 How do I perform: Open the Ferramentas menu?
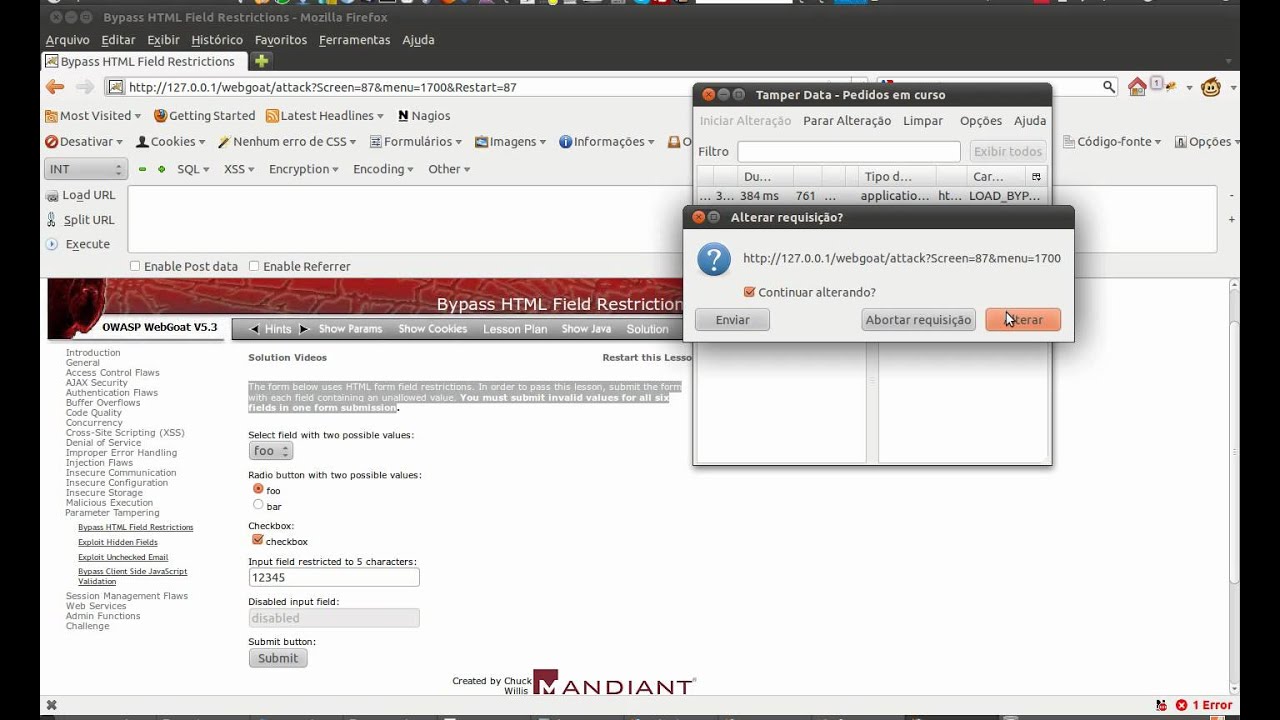point(355,40)
